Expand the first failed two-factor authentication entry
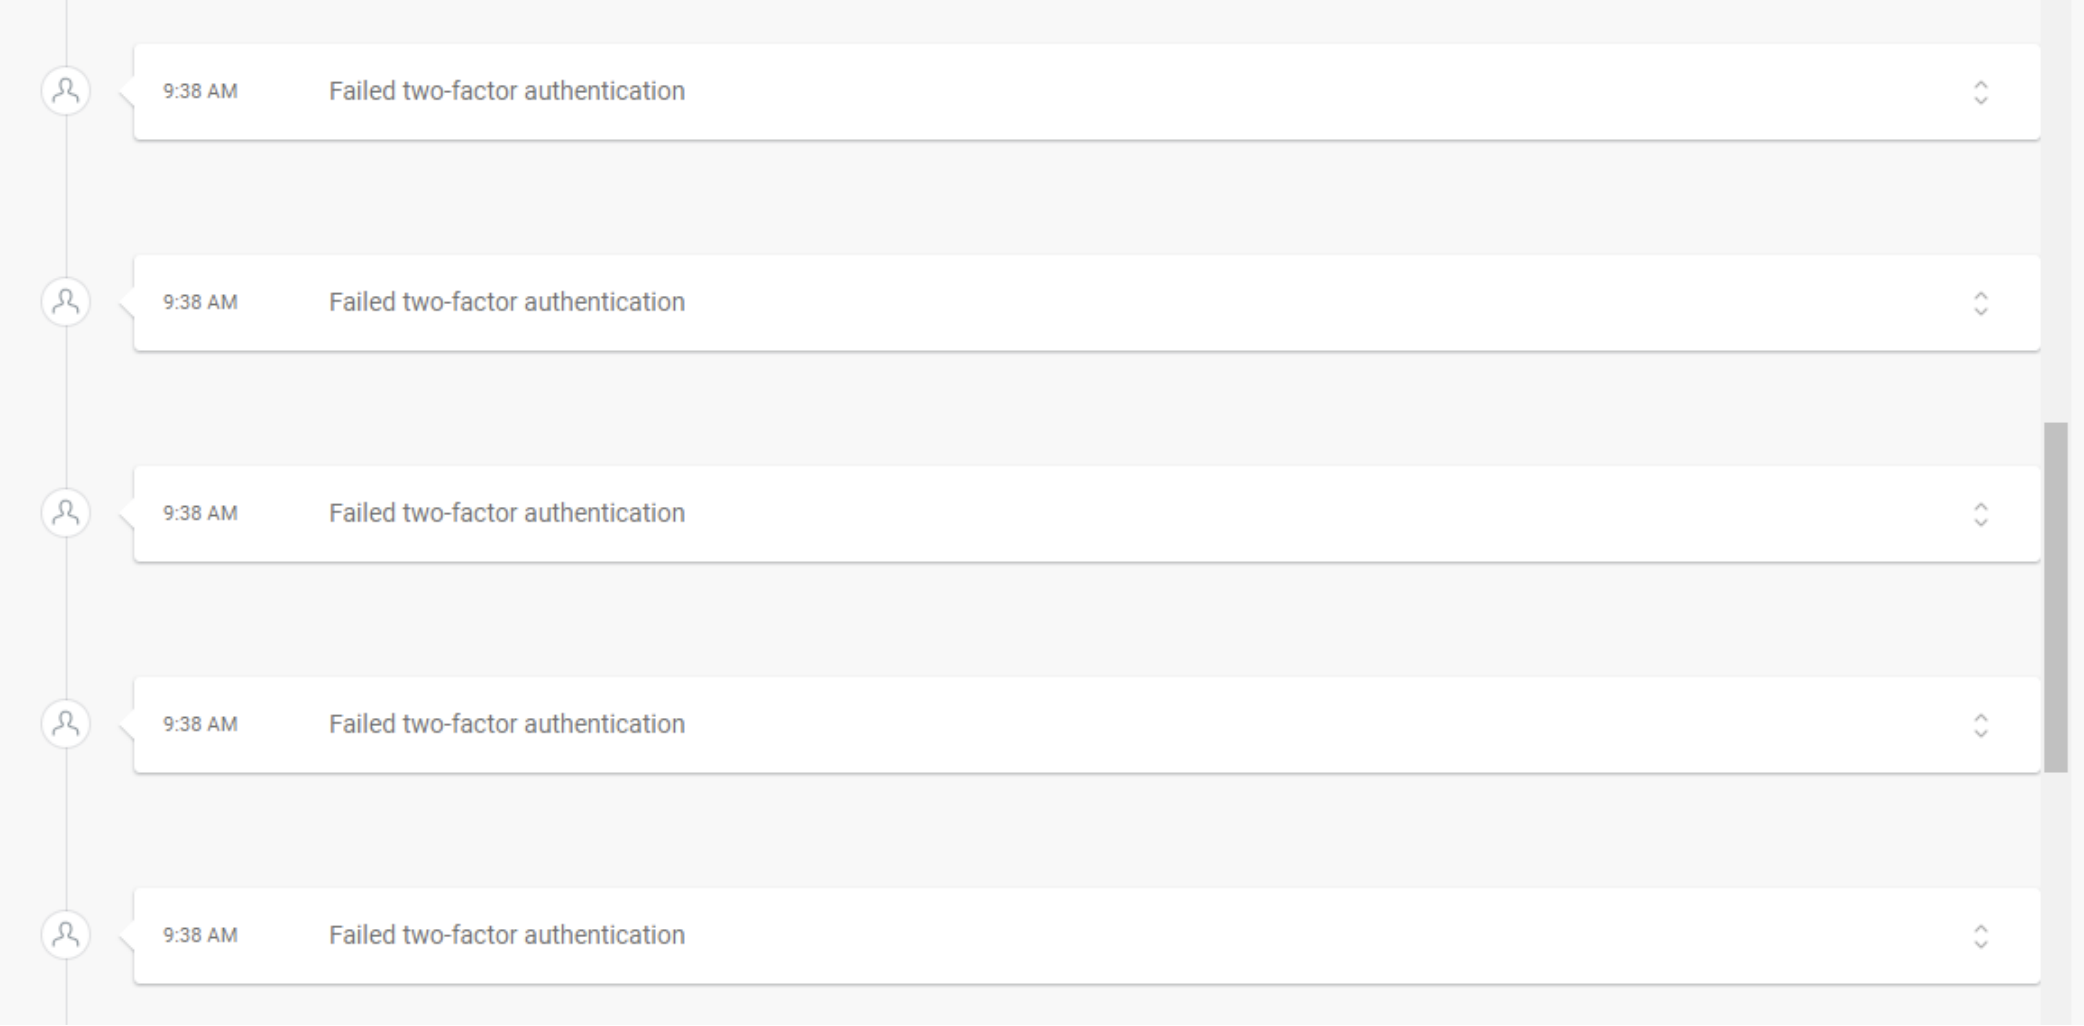 click(x=1980, y=92)
